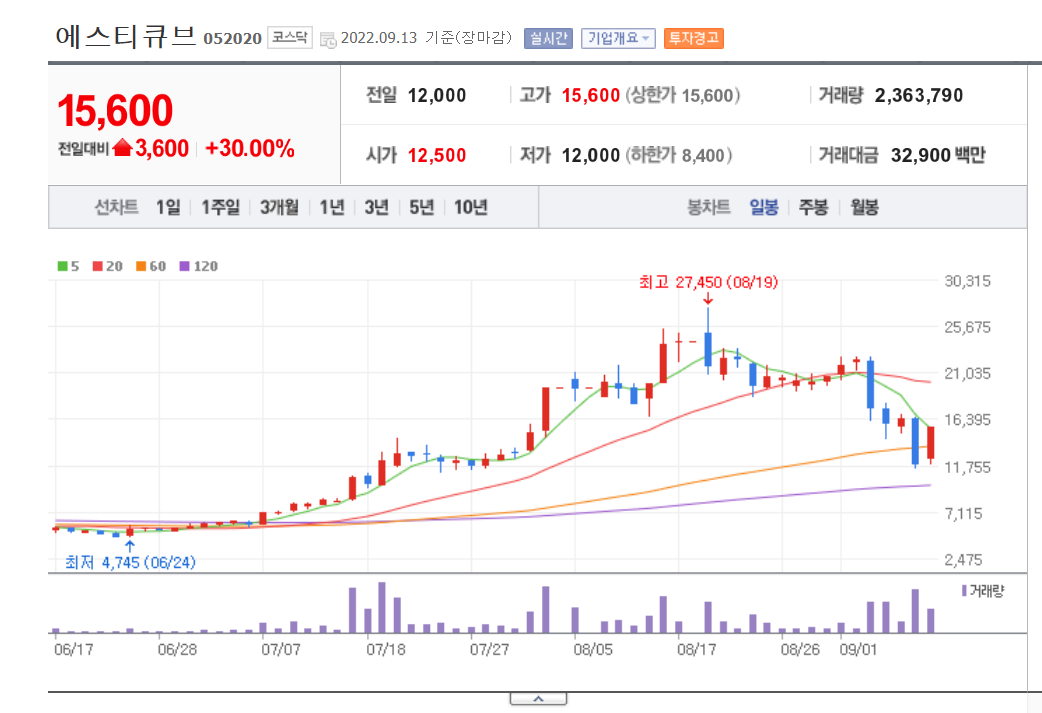Viewport: 1042px width, 713px height.
Task: Click the 최고 27,450 (08/19) high marker
Action: pyautogui.click(x=708, y=282)
